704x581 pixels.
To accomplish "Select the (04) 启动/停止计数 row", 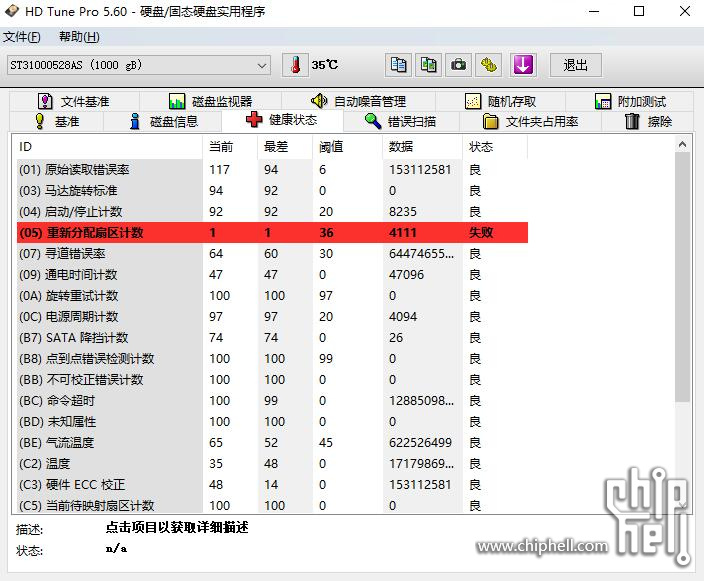I will [272, 211].
